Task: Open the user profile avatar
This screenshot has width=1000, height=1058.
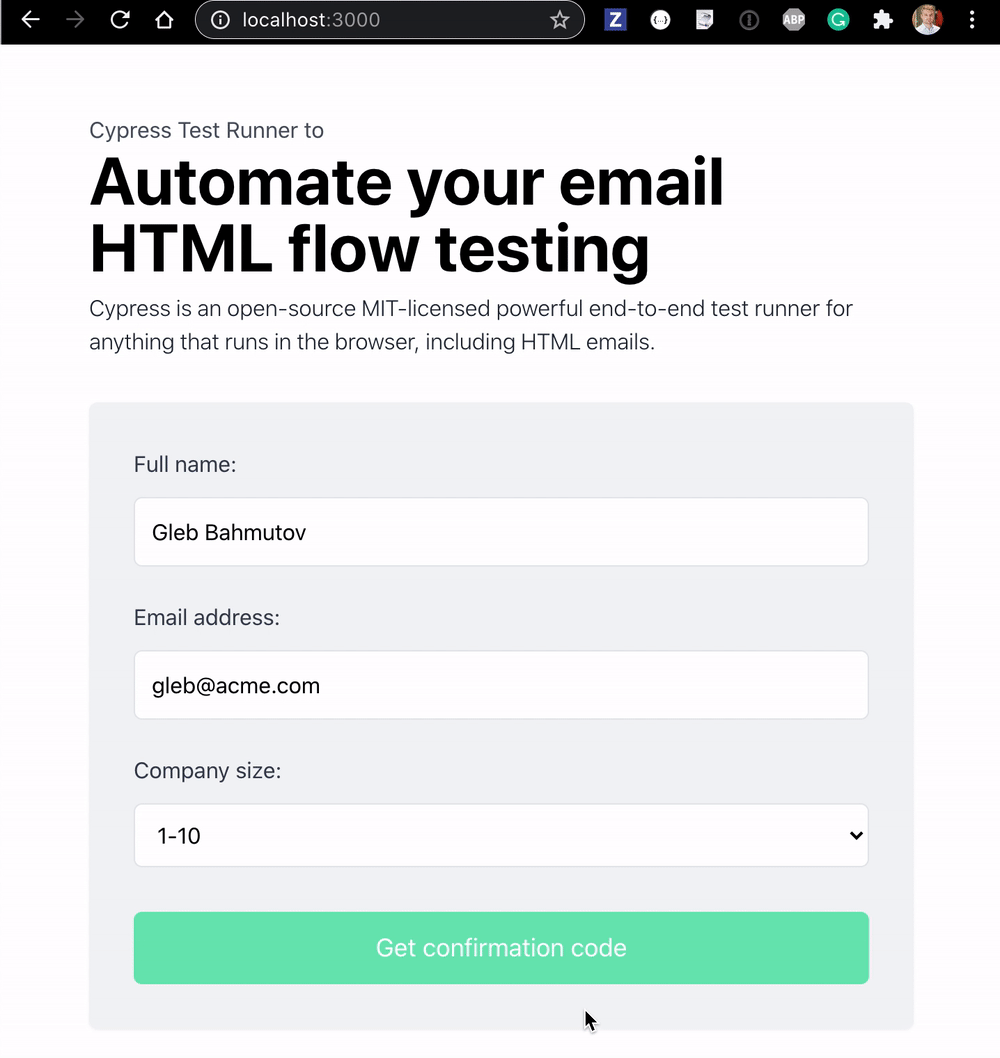Action: (927, 20)
